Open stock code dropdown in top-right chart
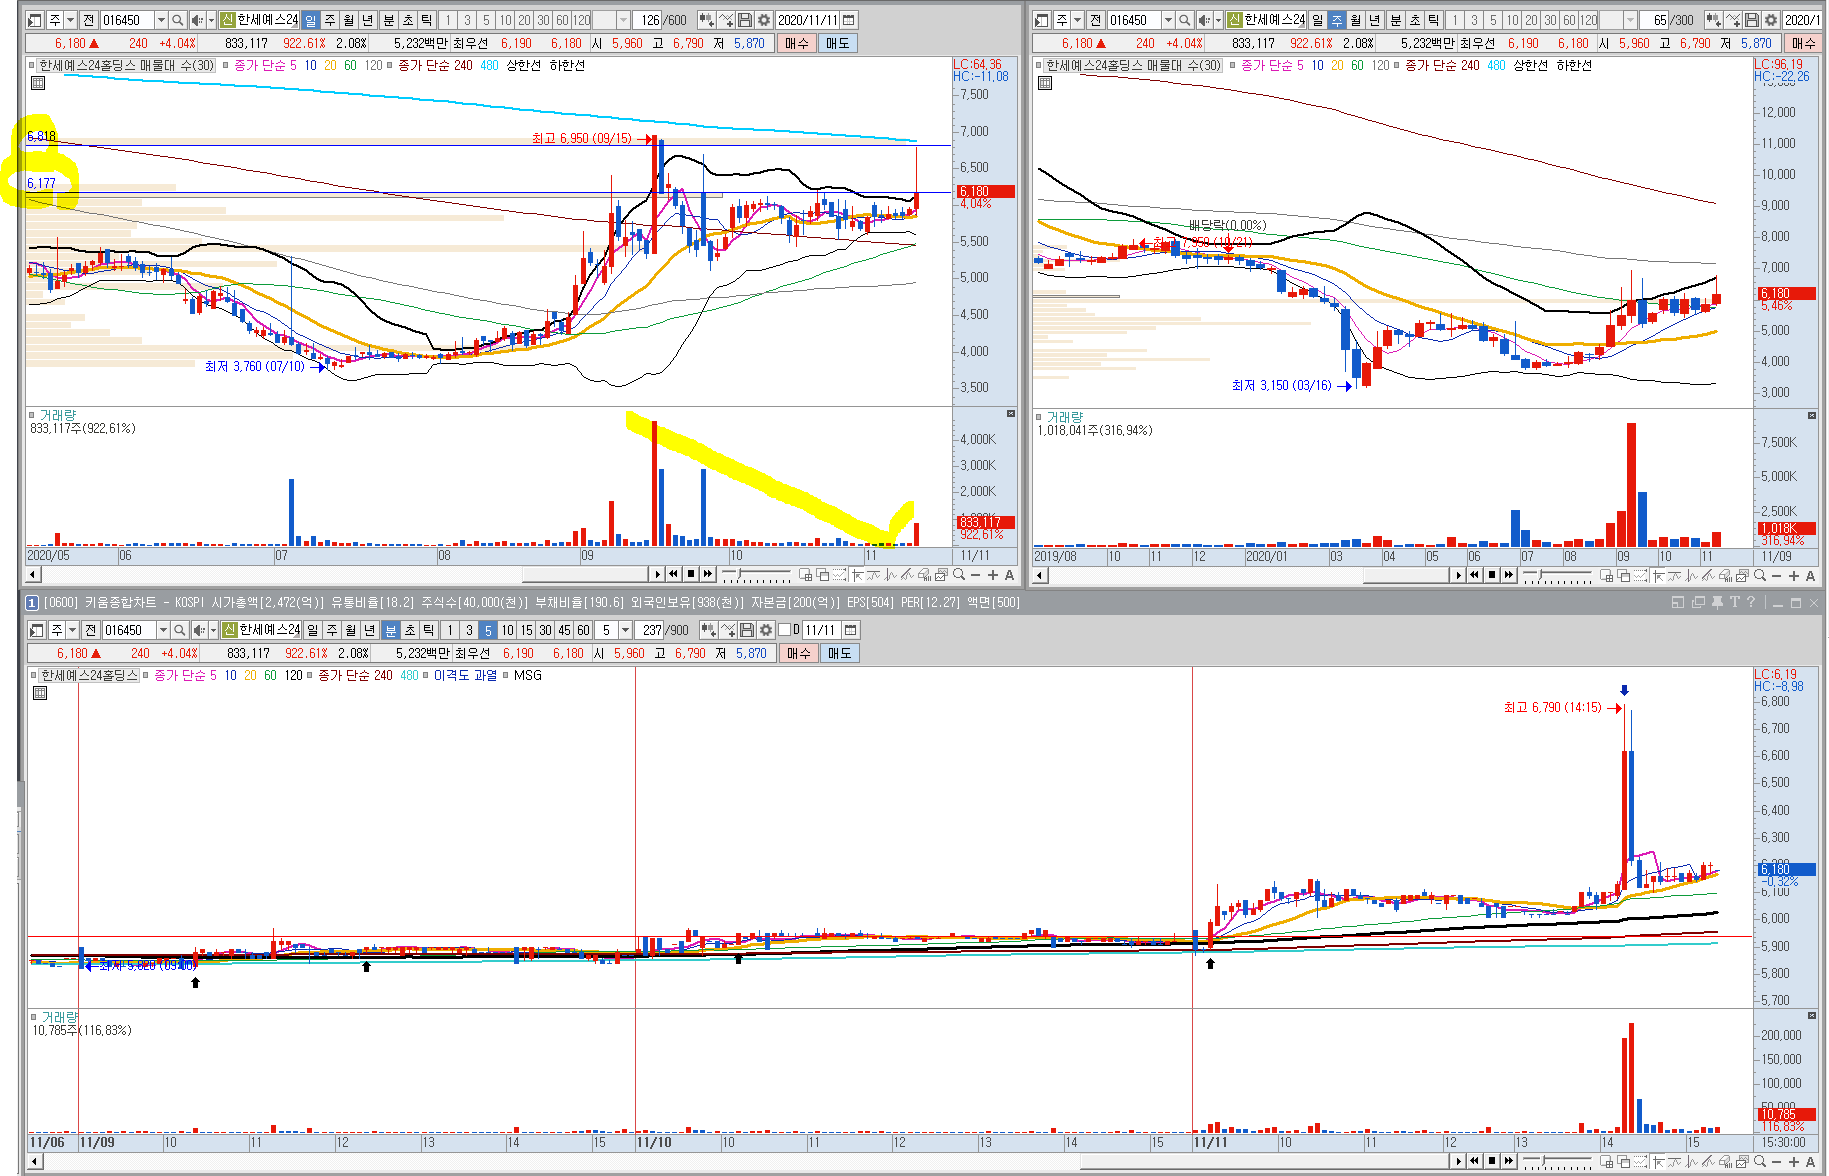Screen dimensions: 1829x1176 1168,20
